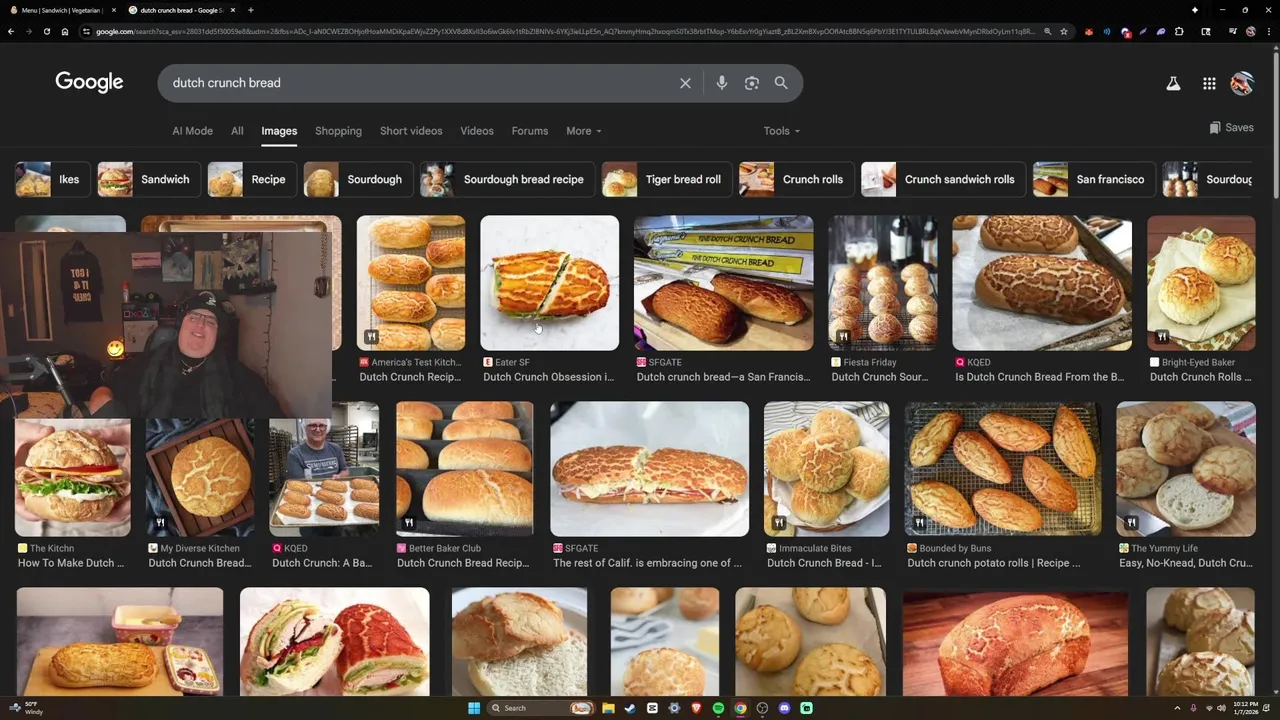Open the Videos tab
The height and width of the screenshot is (720, 1280).
(x=477, y=131)
